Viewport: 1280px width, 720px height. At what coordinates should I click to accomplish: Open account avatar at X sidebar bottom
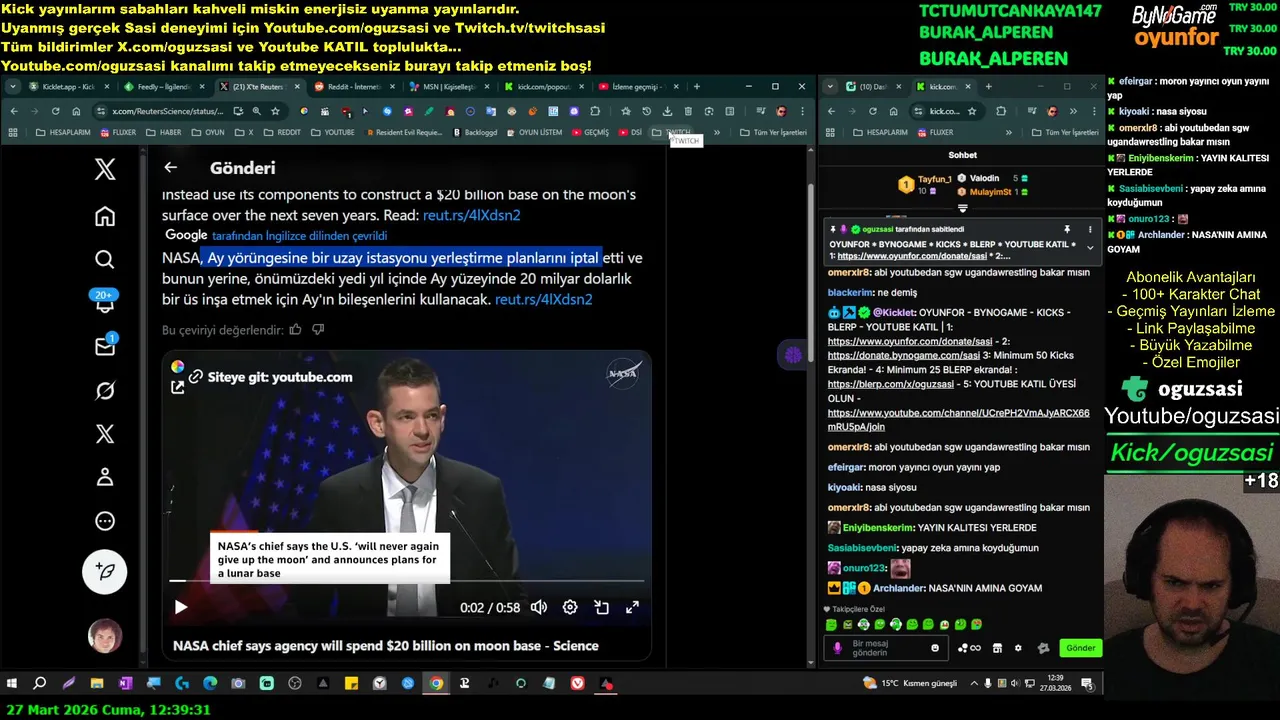pyautogui.click(x=105, y=636)
